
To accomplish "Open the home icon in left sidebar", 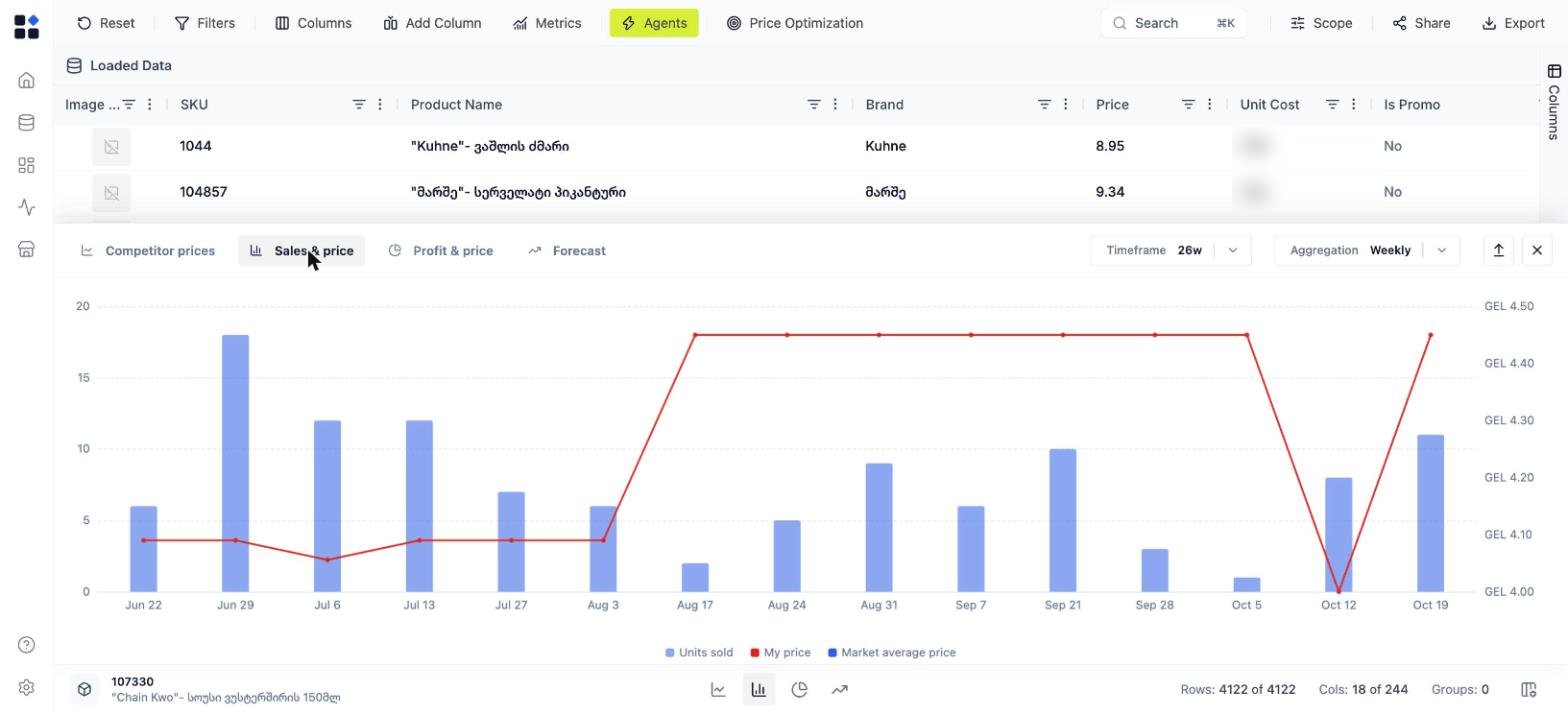I will click(x=27, y=80).
